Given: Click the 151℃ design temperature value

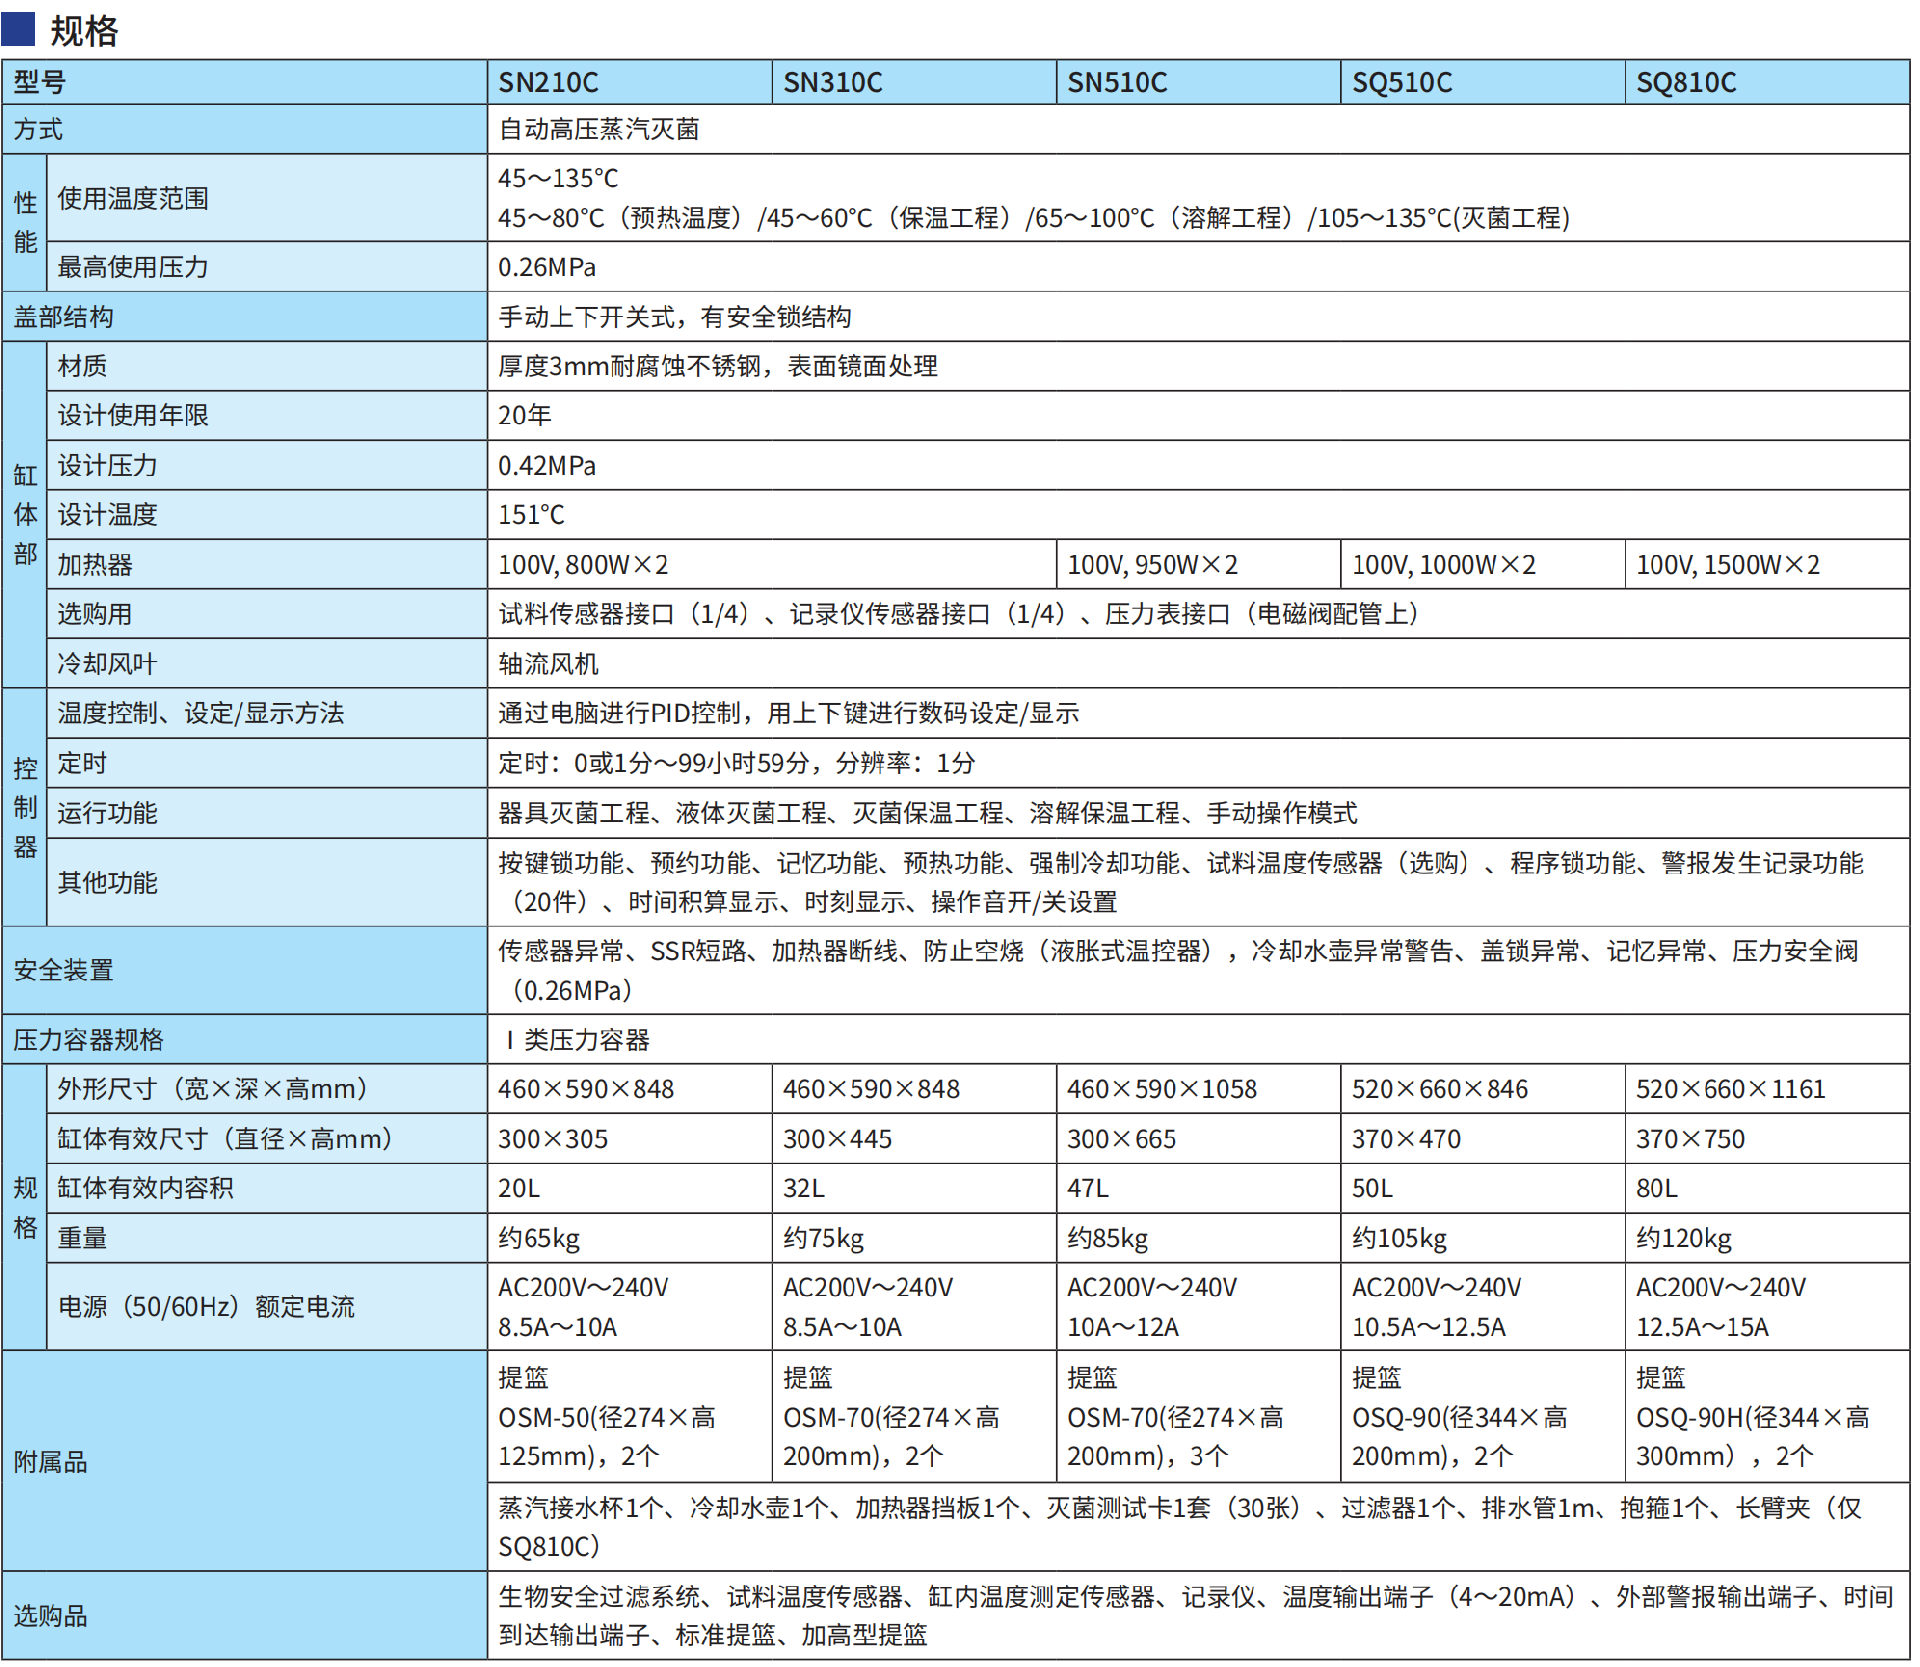Looking at the screenshot, I should [x=531, y=515].
